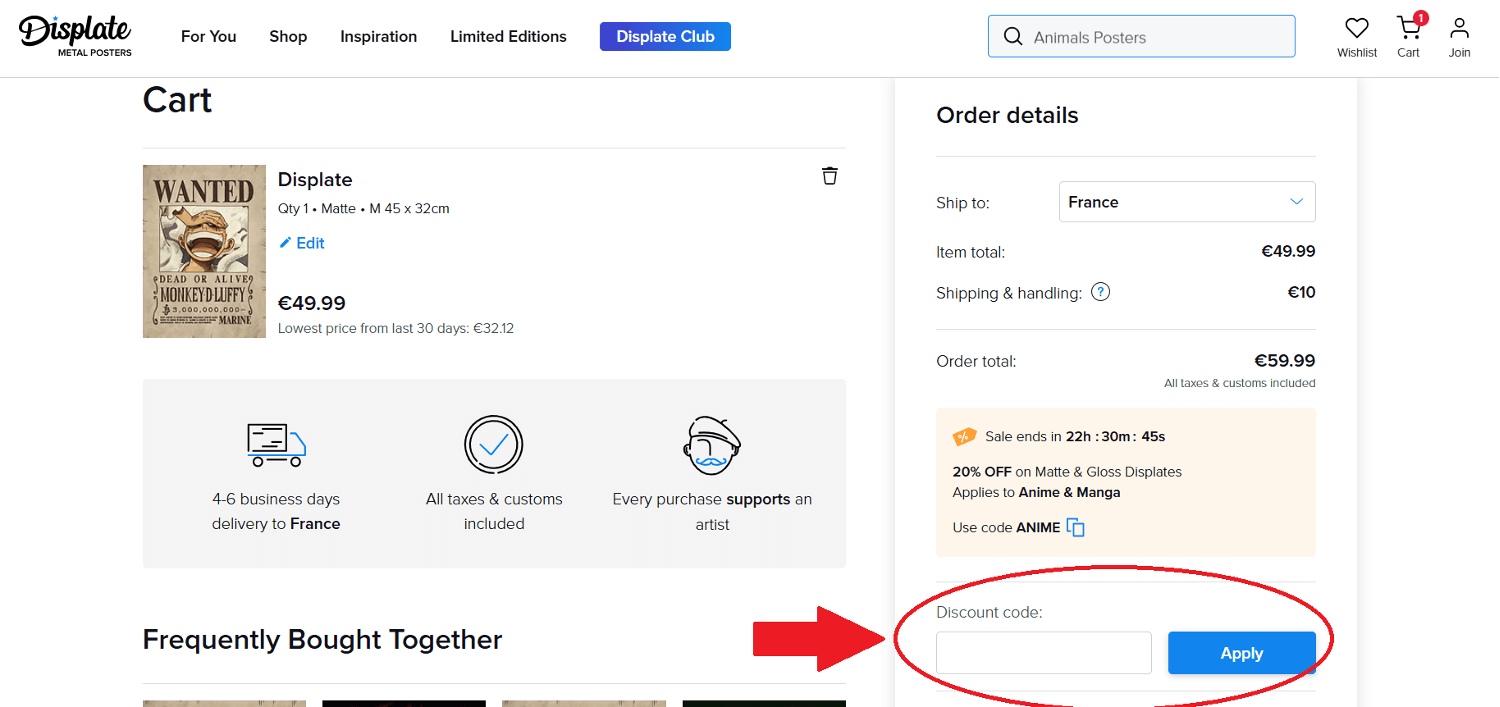The height and width of the screenshot is (707, 1500).
Task: Open the Inspiration menu
Action: tap(379, 36)
